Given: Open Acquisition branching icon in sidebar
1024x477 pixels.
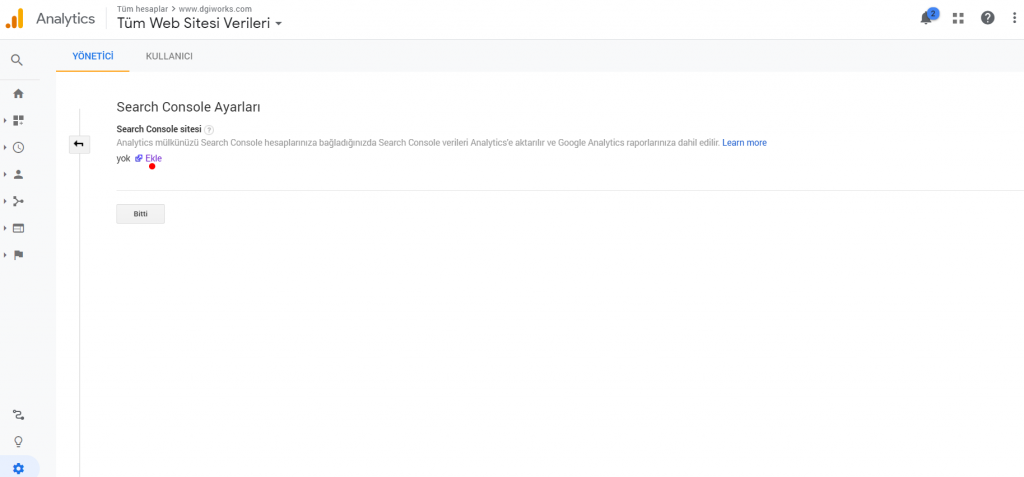Looking at the screenshot, I should coord(18,201).
